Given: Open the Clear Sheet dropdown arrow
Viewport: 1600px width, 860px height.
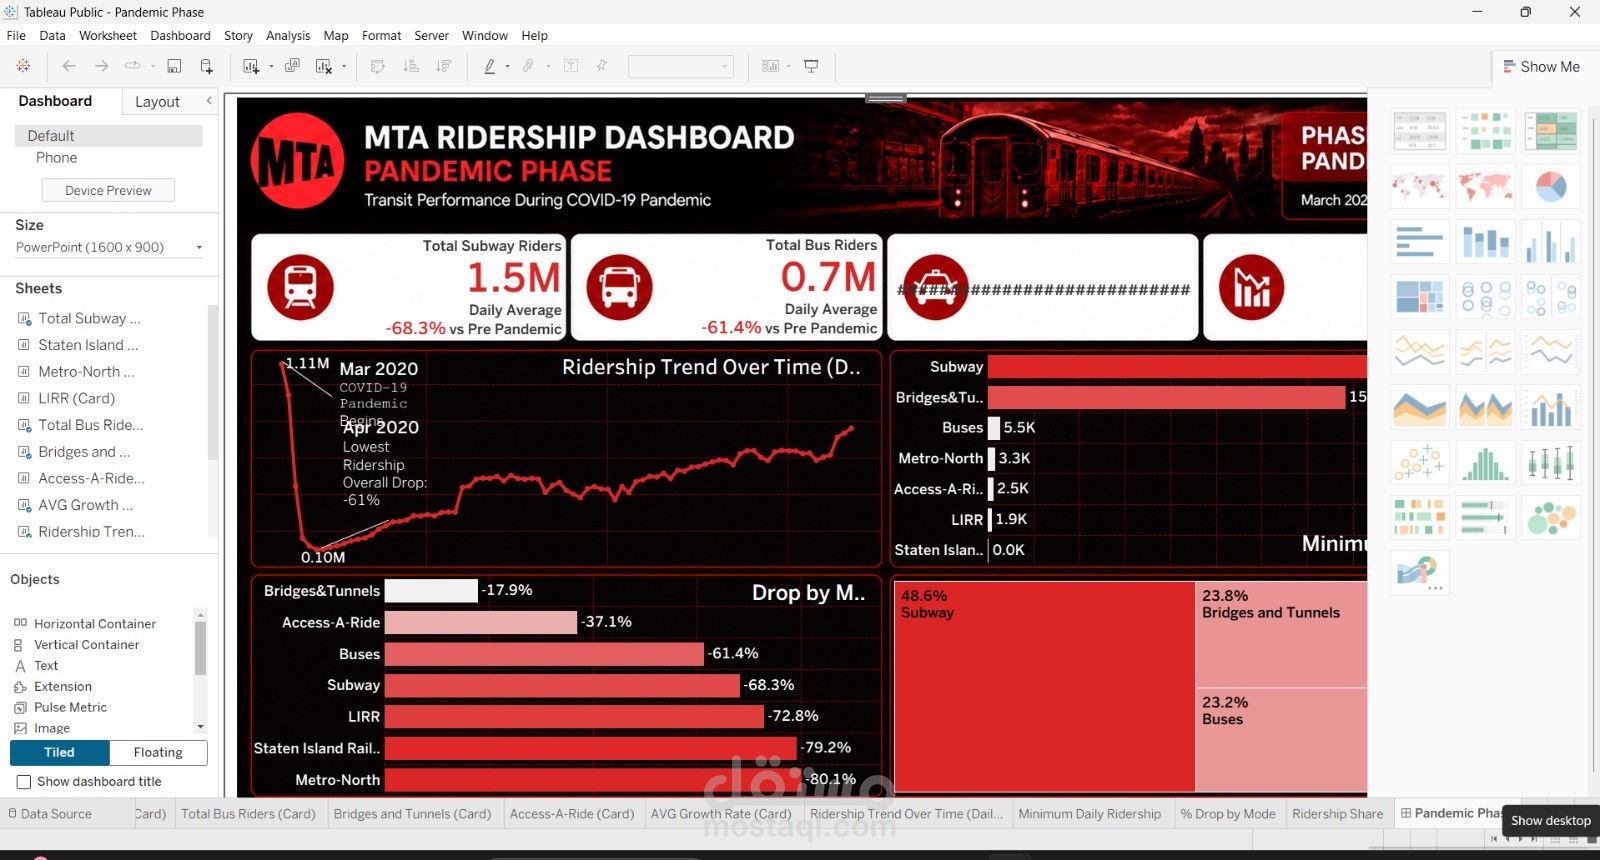Looking at the screenshot, I should [344, 67].
